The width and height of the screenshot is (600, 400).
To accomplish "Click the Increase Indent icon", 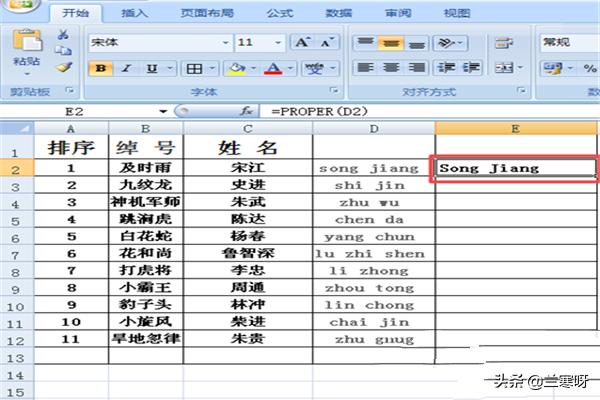I will pos(471,68).
